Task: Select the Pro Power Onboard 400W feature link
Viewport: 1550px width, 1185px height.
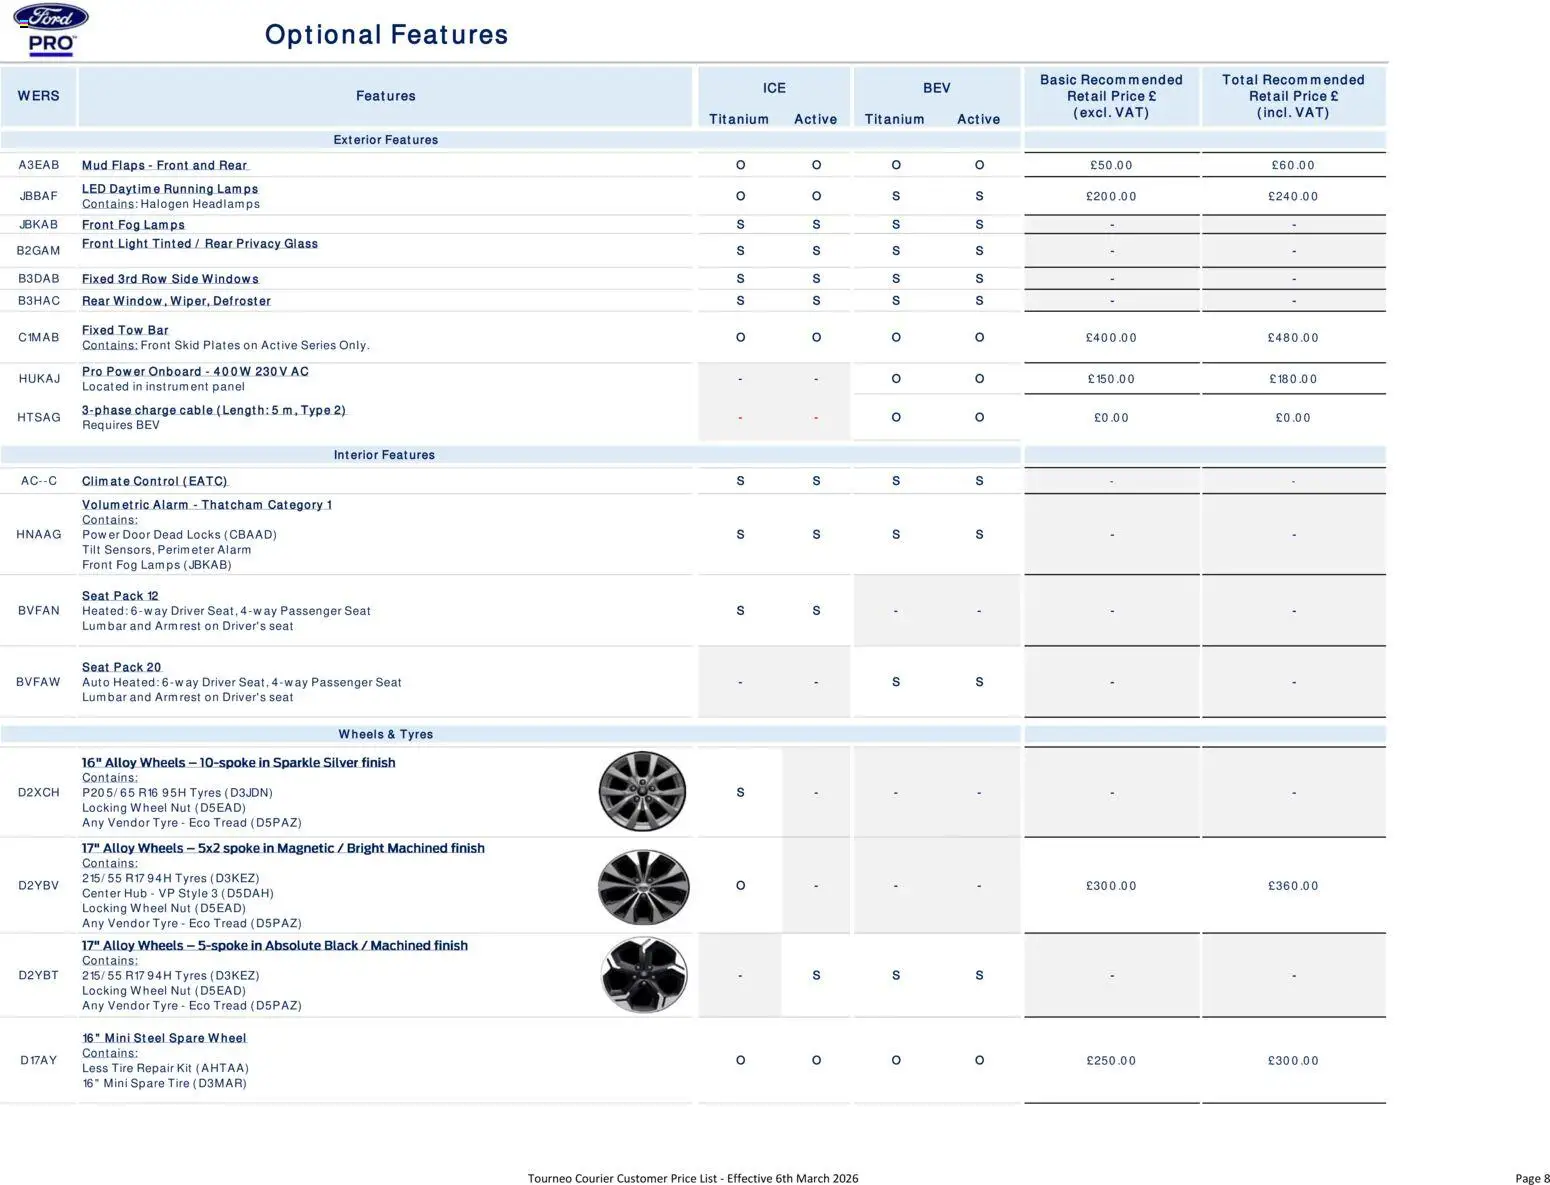Action: point(195,371)
